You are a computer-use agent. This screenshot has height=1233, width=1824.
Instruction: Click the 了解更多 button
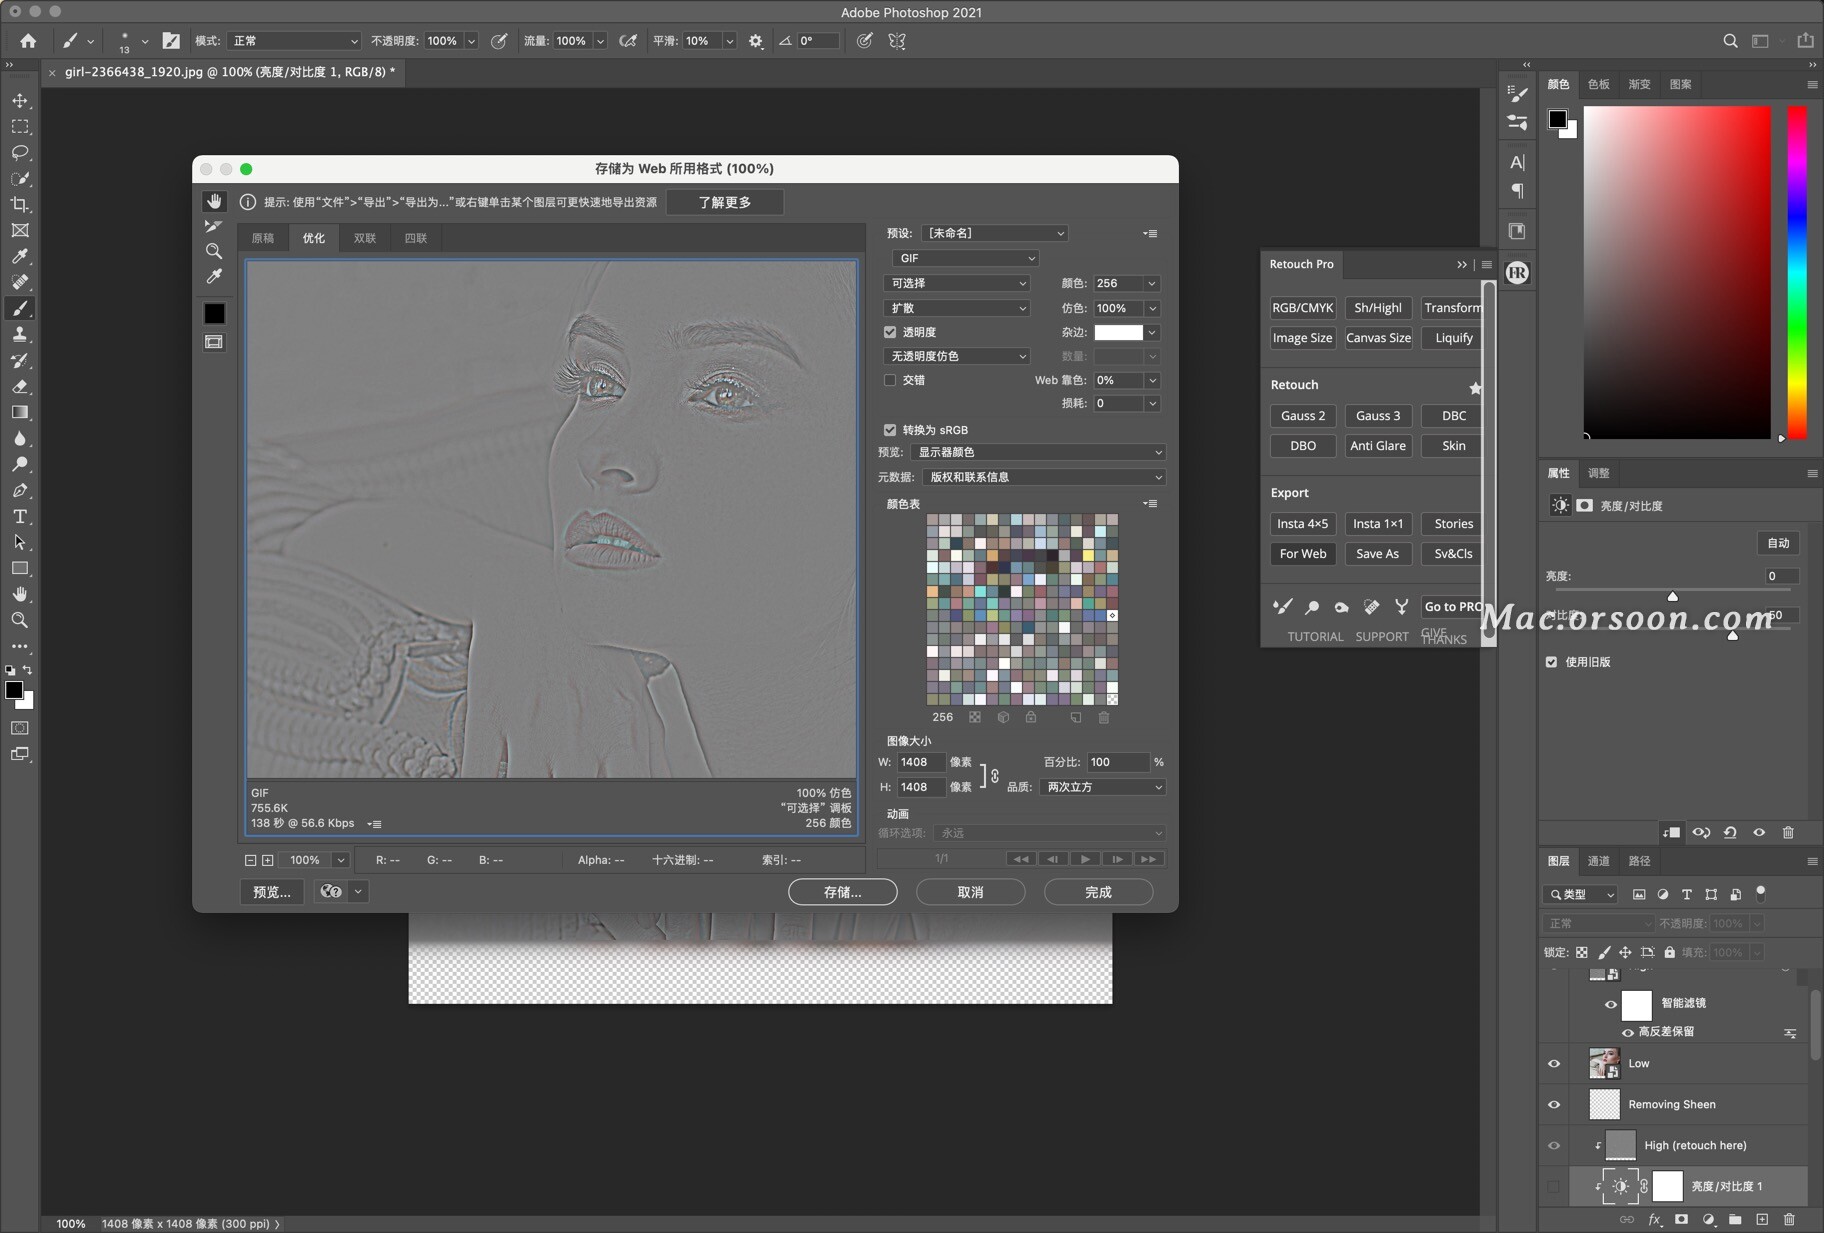pos(725,202)
